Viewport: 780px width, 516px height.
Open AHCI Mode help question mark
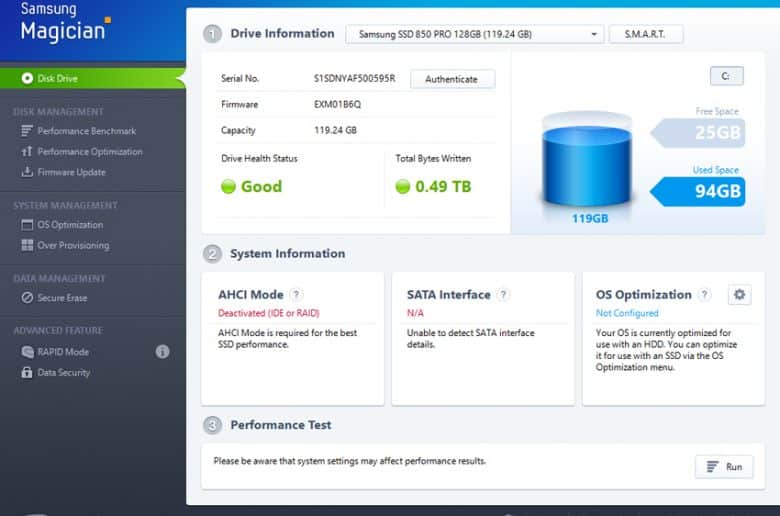point(296,295)
